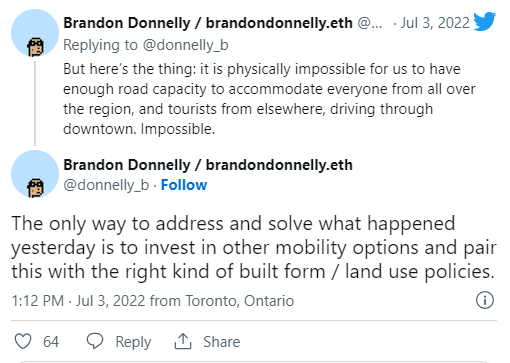This screenshot has height=363, width=510.
Task: Follow @donnelly_b via Follow link
Action: pos(184,185)
